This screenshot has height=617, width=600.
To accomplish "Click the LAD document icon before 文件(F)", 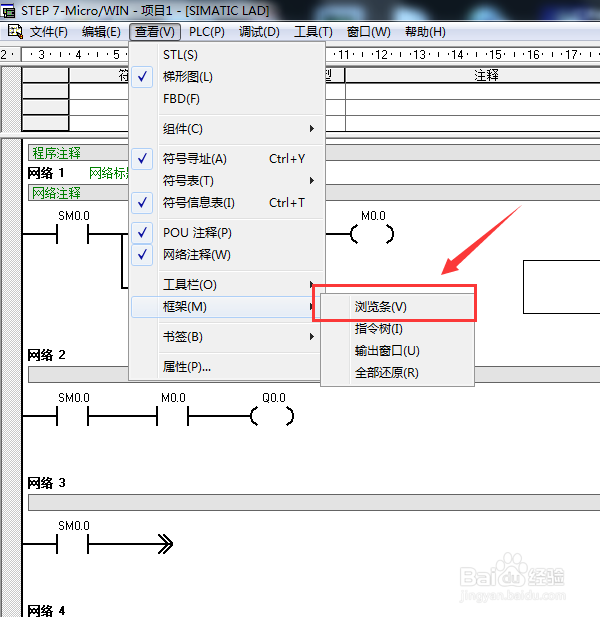I will coord(15,31).
